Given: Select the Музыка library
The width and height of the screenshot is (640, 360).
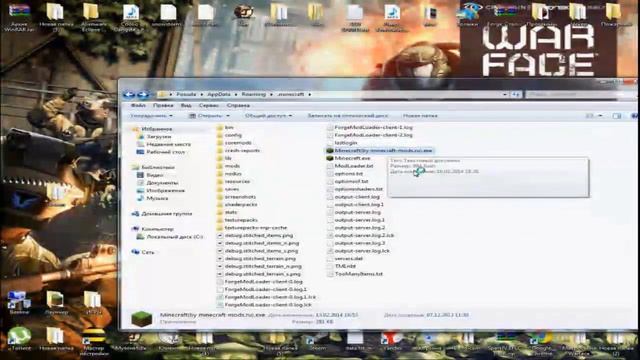Looking at the screenshot, I should coord(157,198).
